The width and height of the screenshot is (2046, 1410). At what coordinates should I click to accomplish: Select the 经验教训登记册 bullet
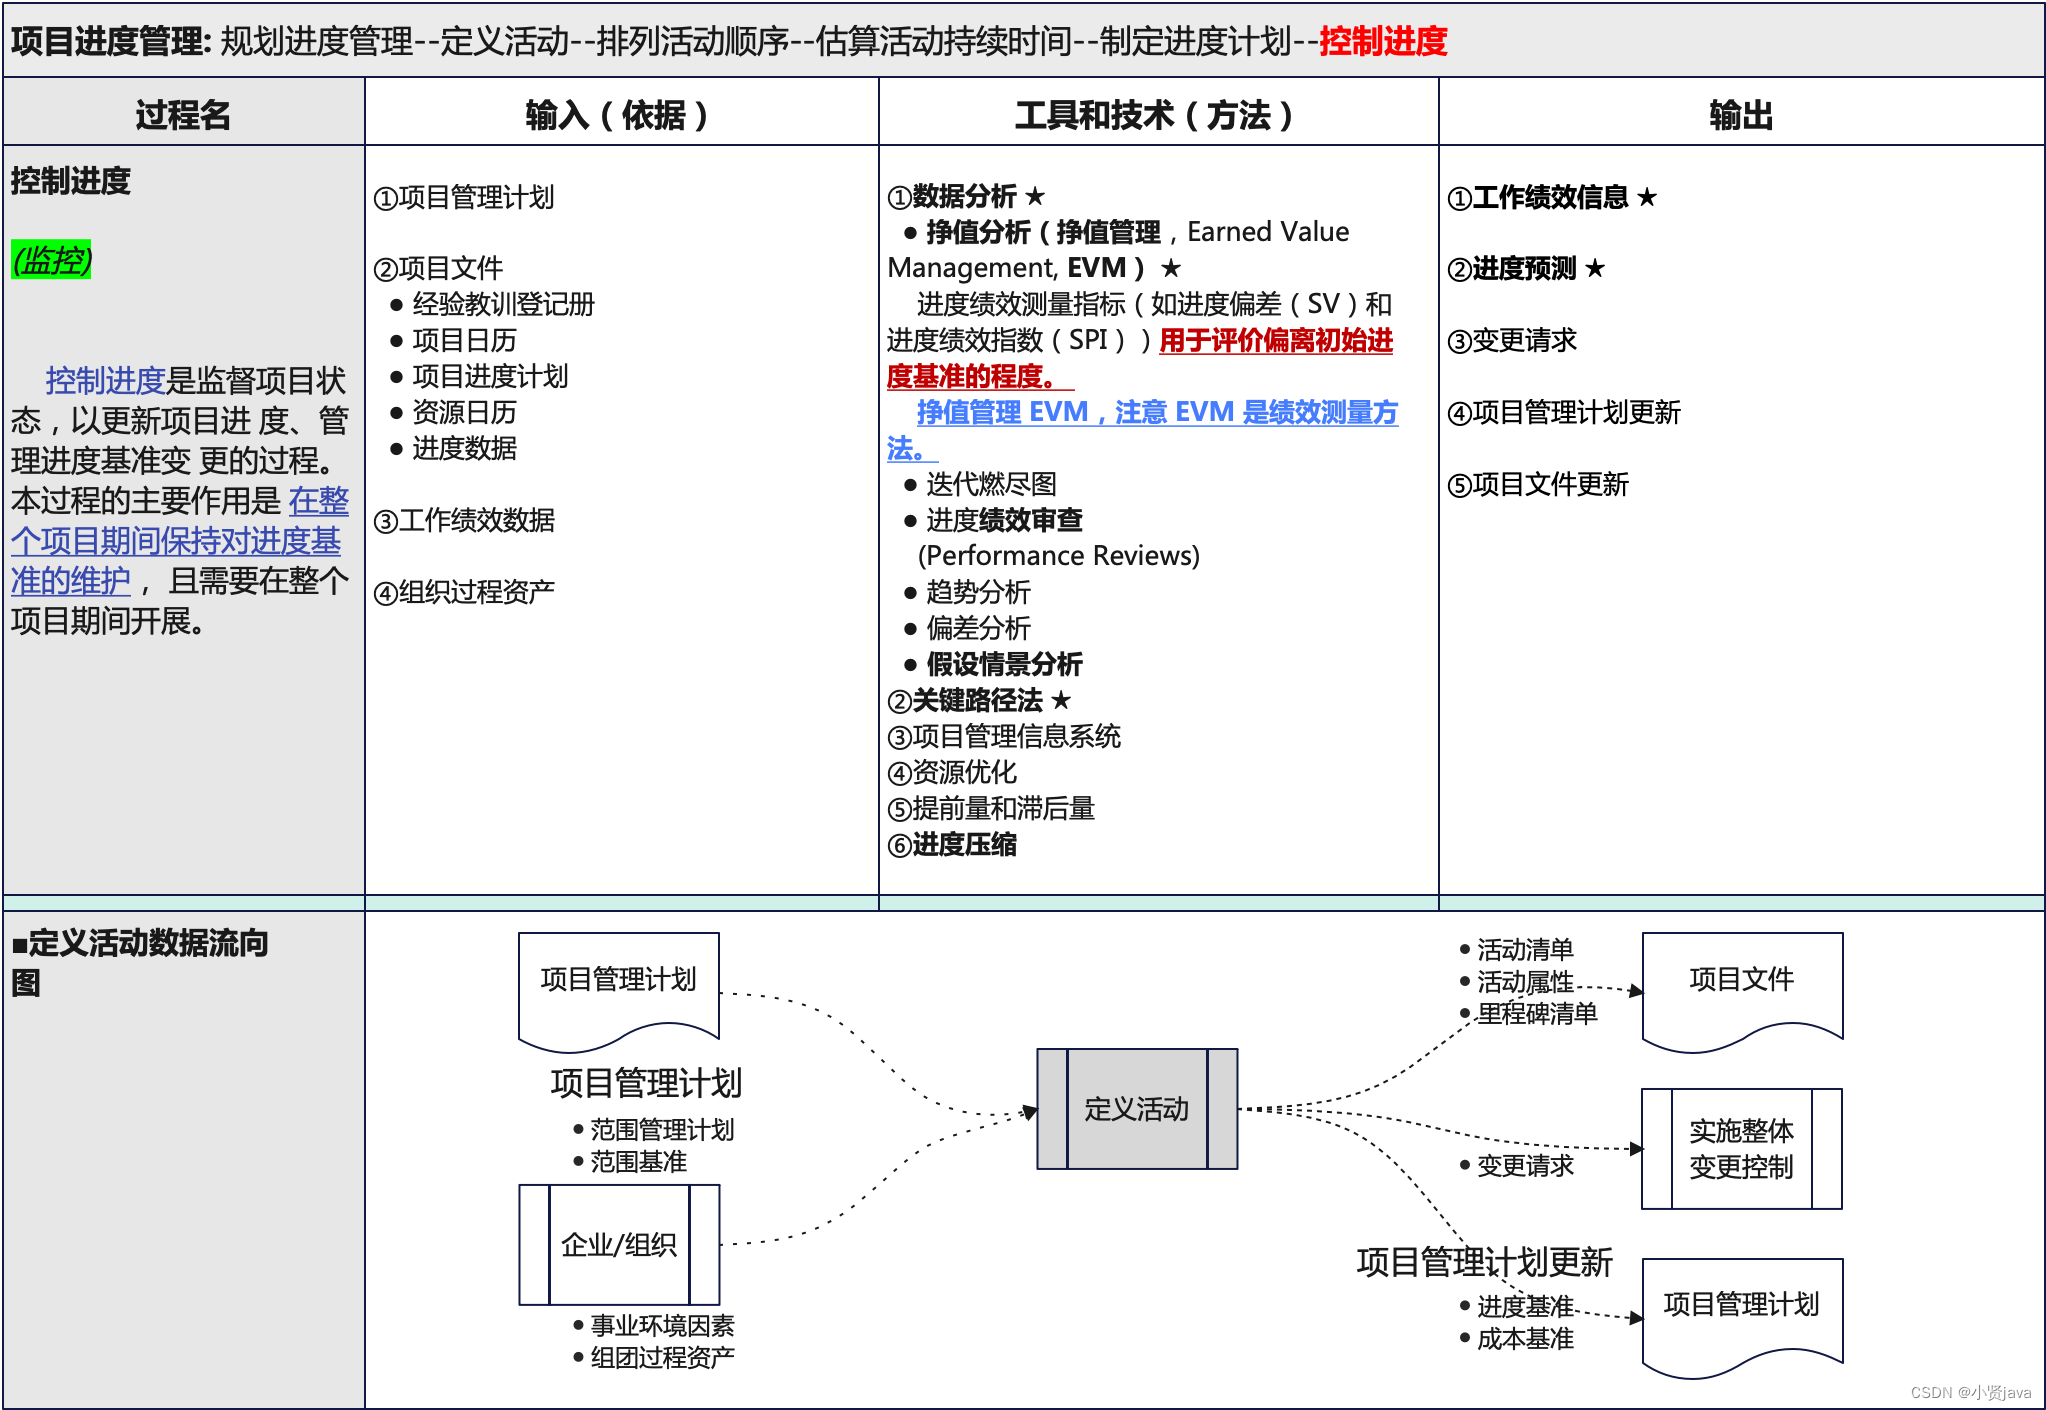click(x=492, y=304)
